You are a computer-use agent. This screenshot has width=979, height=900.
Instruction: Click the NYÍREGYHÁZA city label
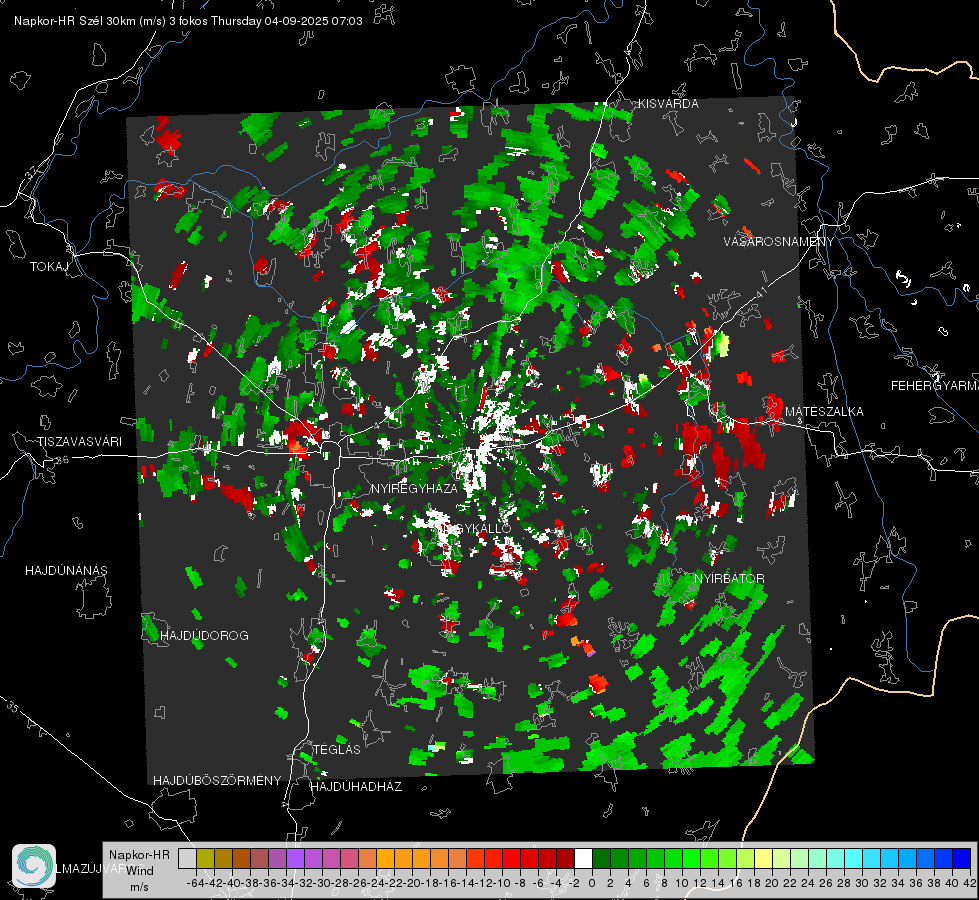coord(414,488)
